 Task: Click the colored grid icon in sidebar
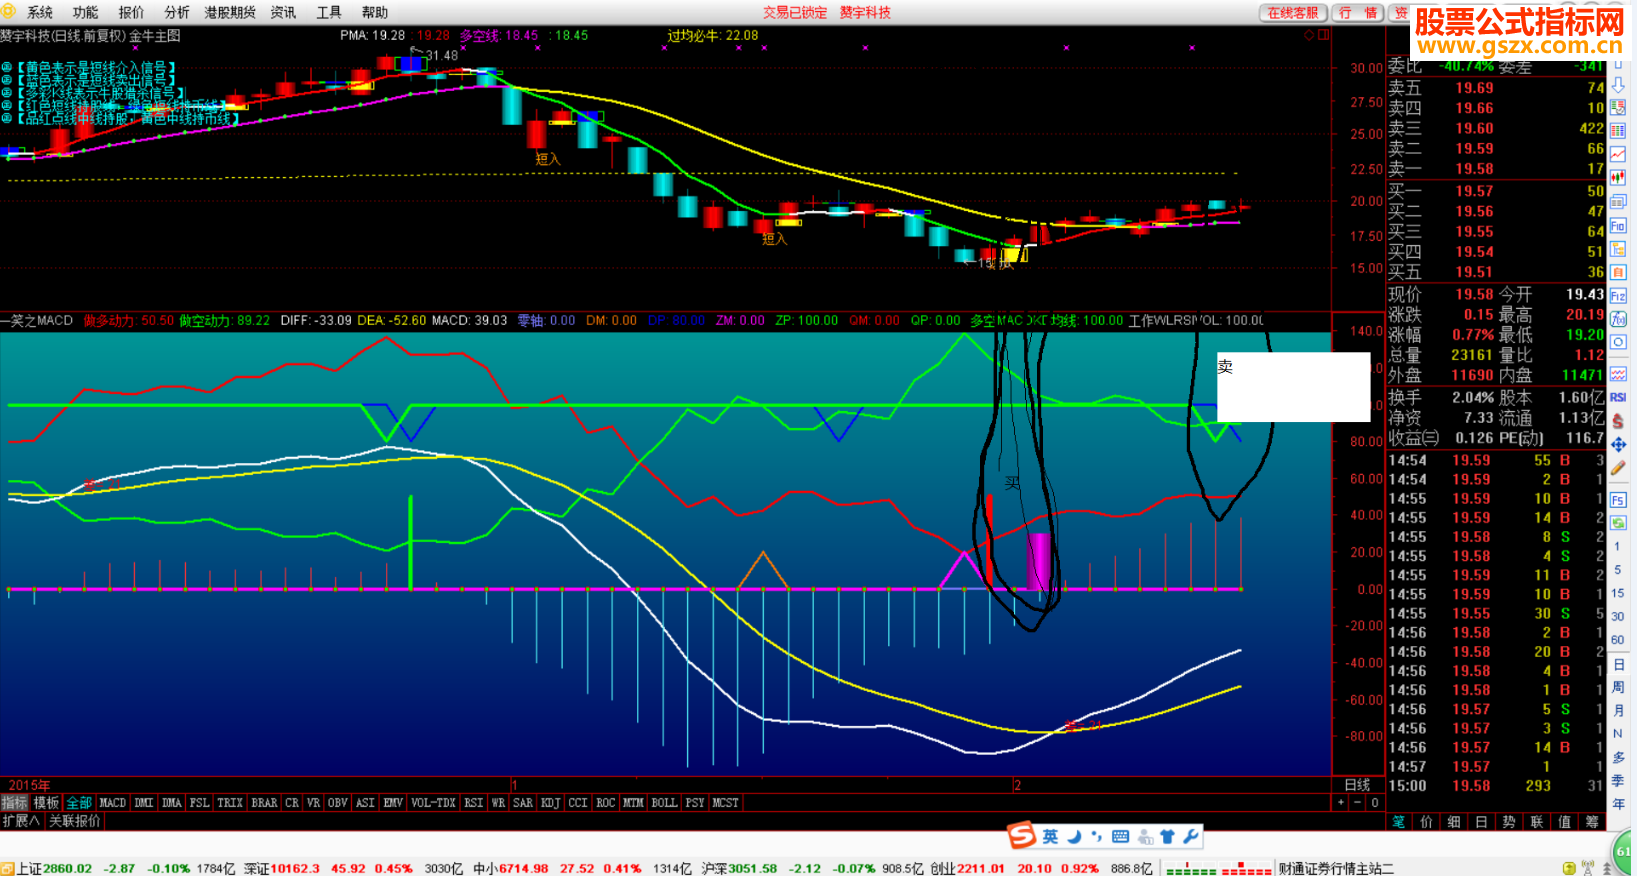pos(1618,131)
